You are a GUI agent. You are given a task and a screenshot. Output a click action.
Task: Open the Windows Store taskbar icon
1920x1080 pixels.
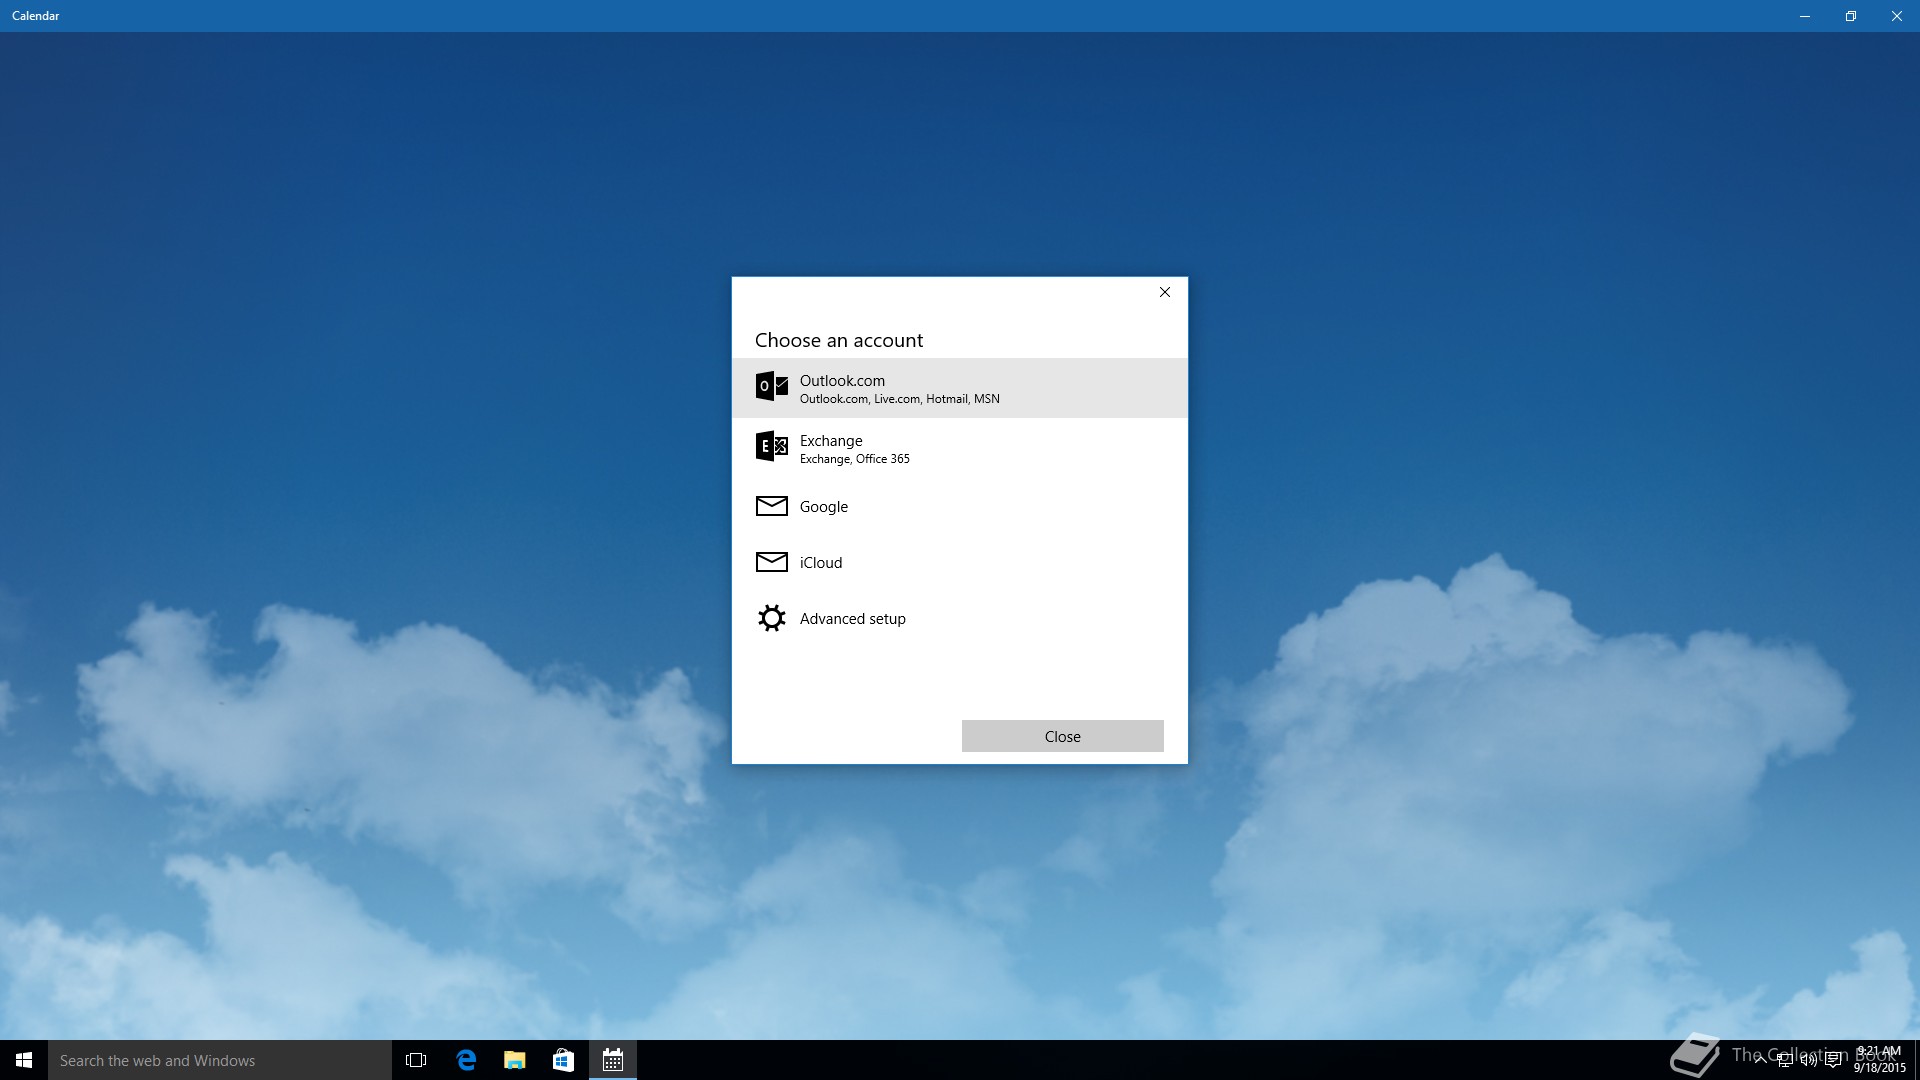tap(563, 1060)
